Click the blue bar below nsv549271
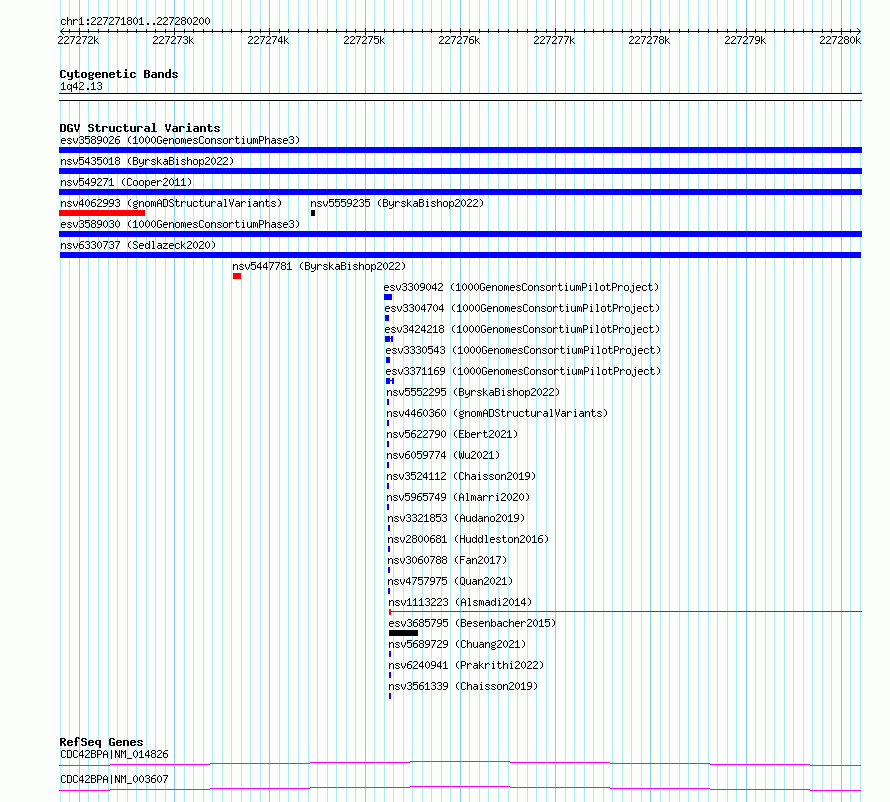 coord(460,192)
